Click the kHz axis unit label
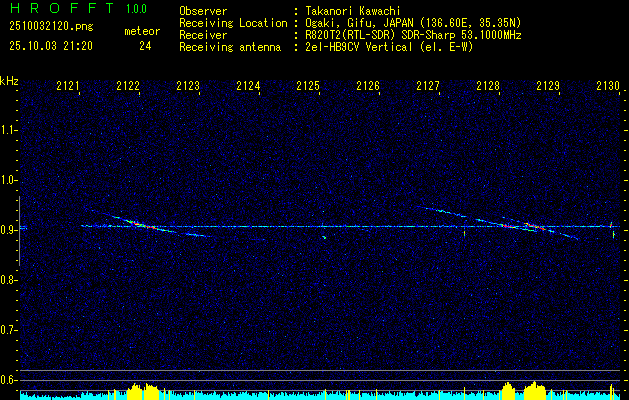The image size is (629, 400). click(x=9, y=81)
